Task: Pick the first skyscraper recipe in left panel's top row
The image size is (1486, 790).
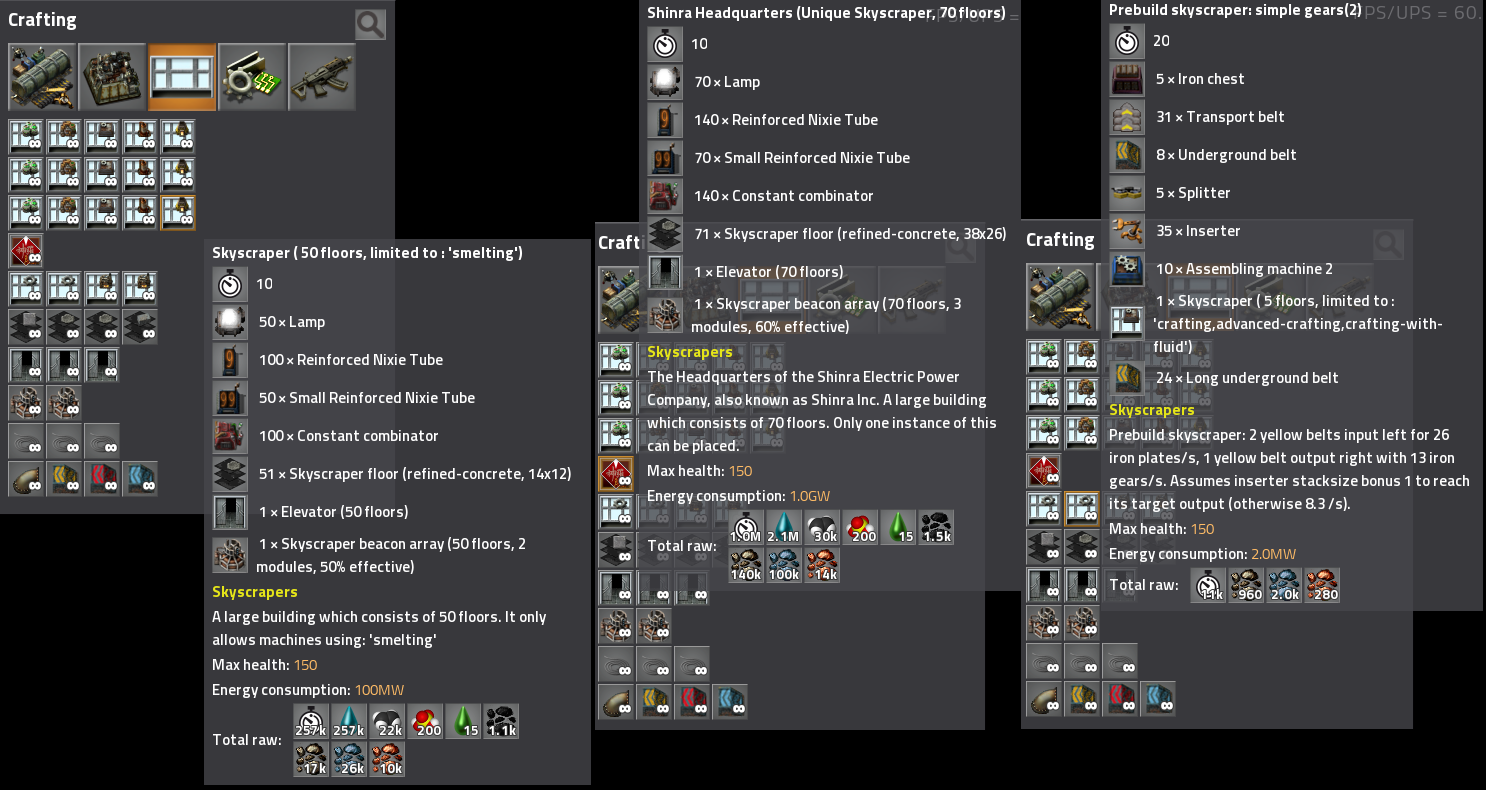Action: pos(26,137)
